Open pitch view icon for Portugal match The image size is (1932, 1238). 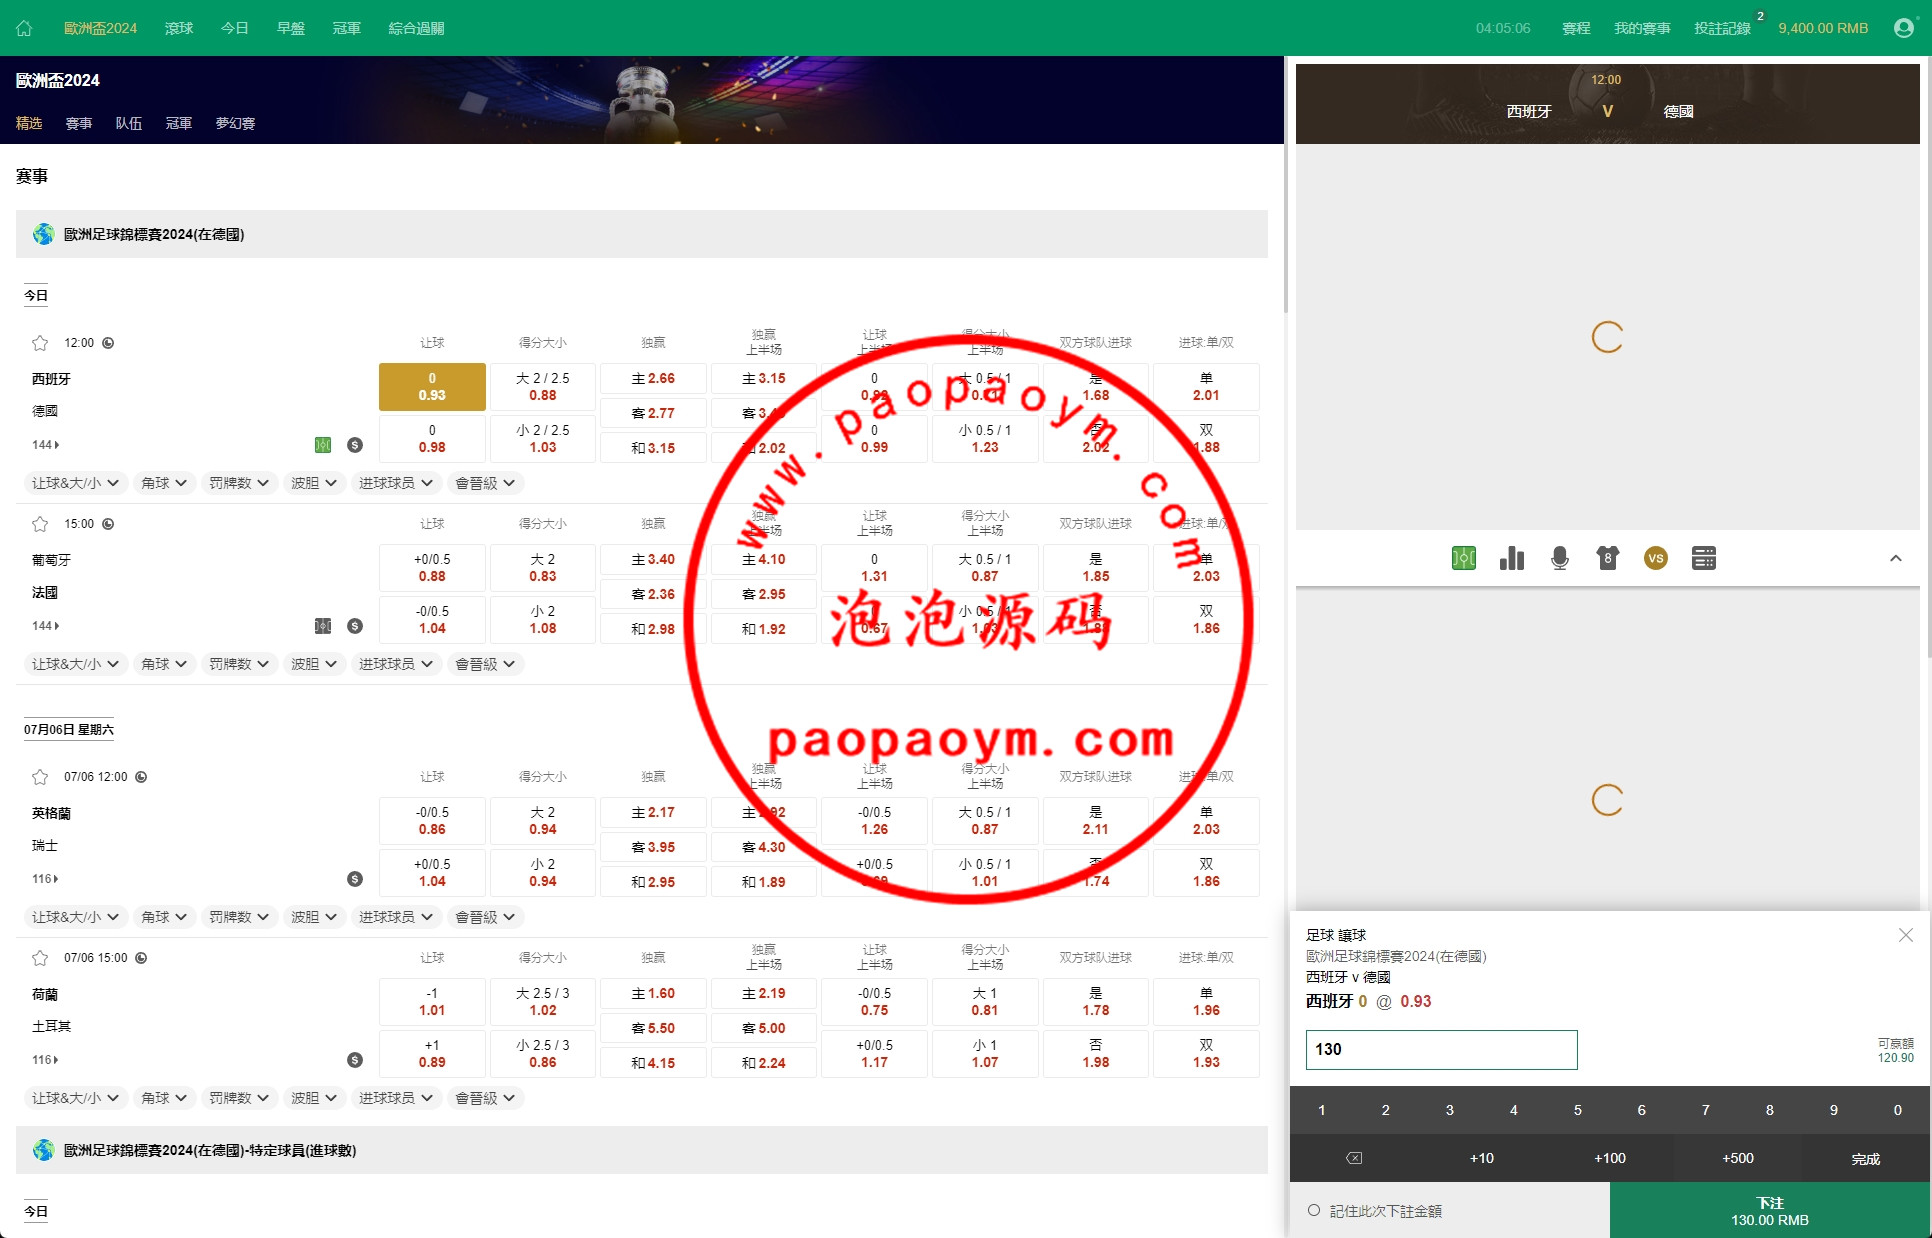323,626
